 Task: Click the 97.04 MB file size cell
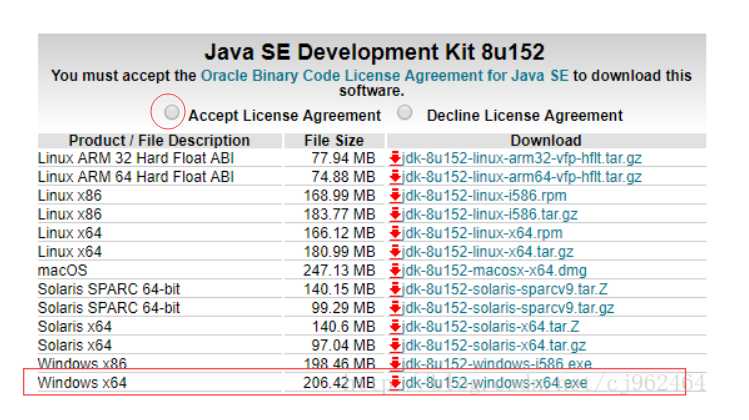click(x=343, y=345)
